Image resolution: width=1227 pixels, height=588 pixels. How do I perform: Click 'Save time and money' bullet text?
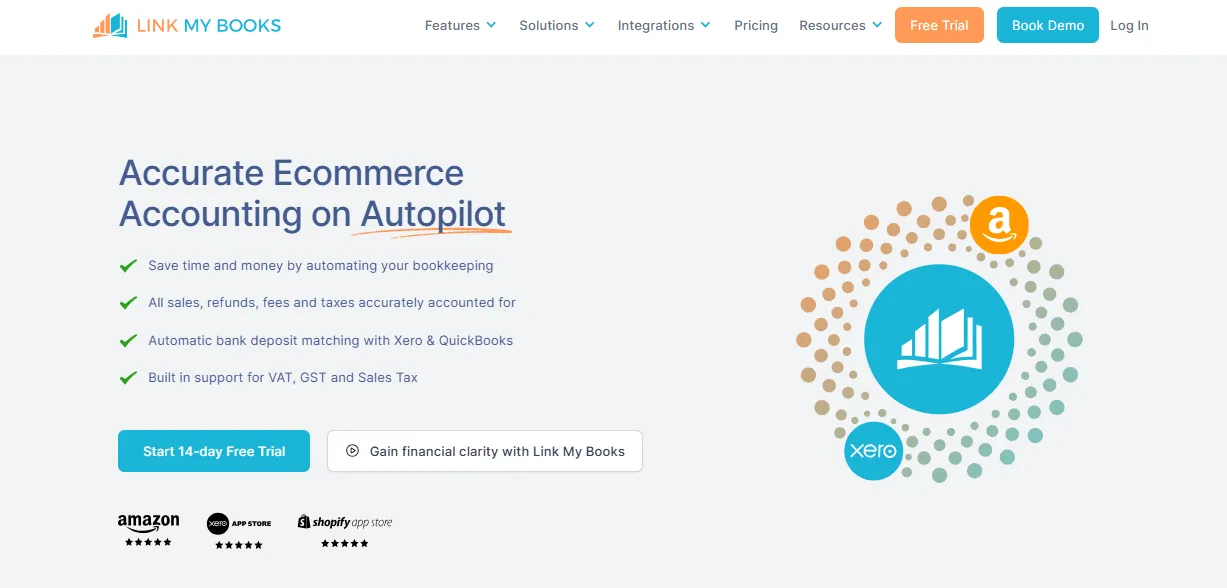tap(321, 266)
